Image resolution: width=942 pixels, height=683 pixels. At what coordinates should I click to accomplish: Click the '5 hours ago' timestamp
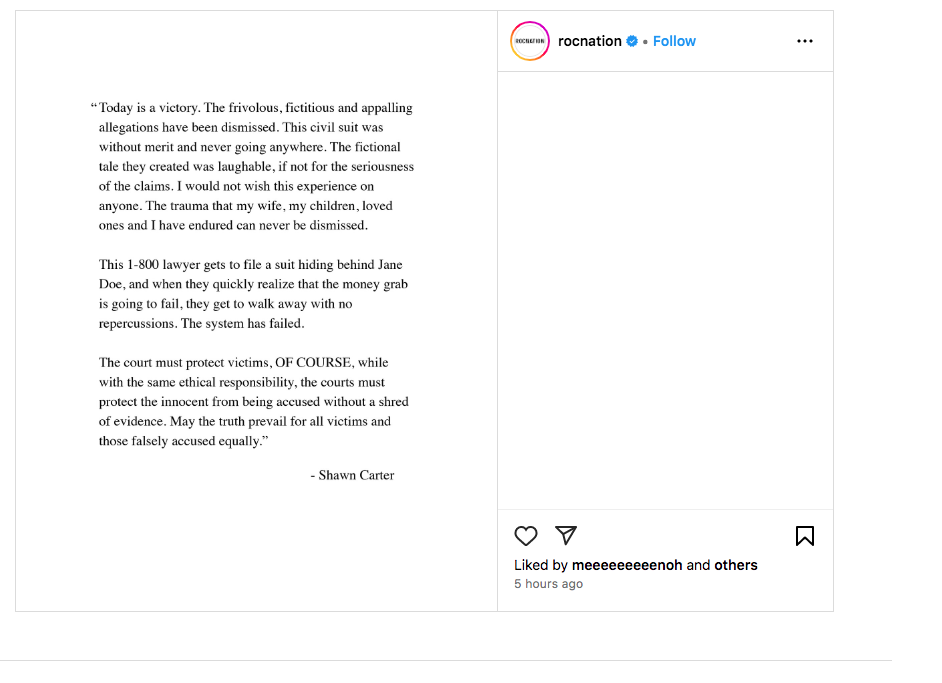(548, 584)
